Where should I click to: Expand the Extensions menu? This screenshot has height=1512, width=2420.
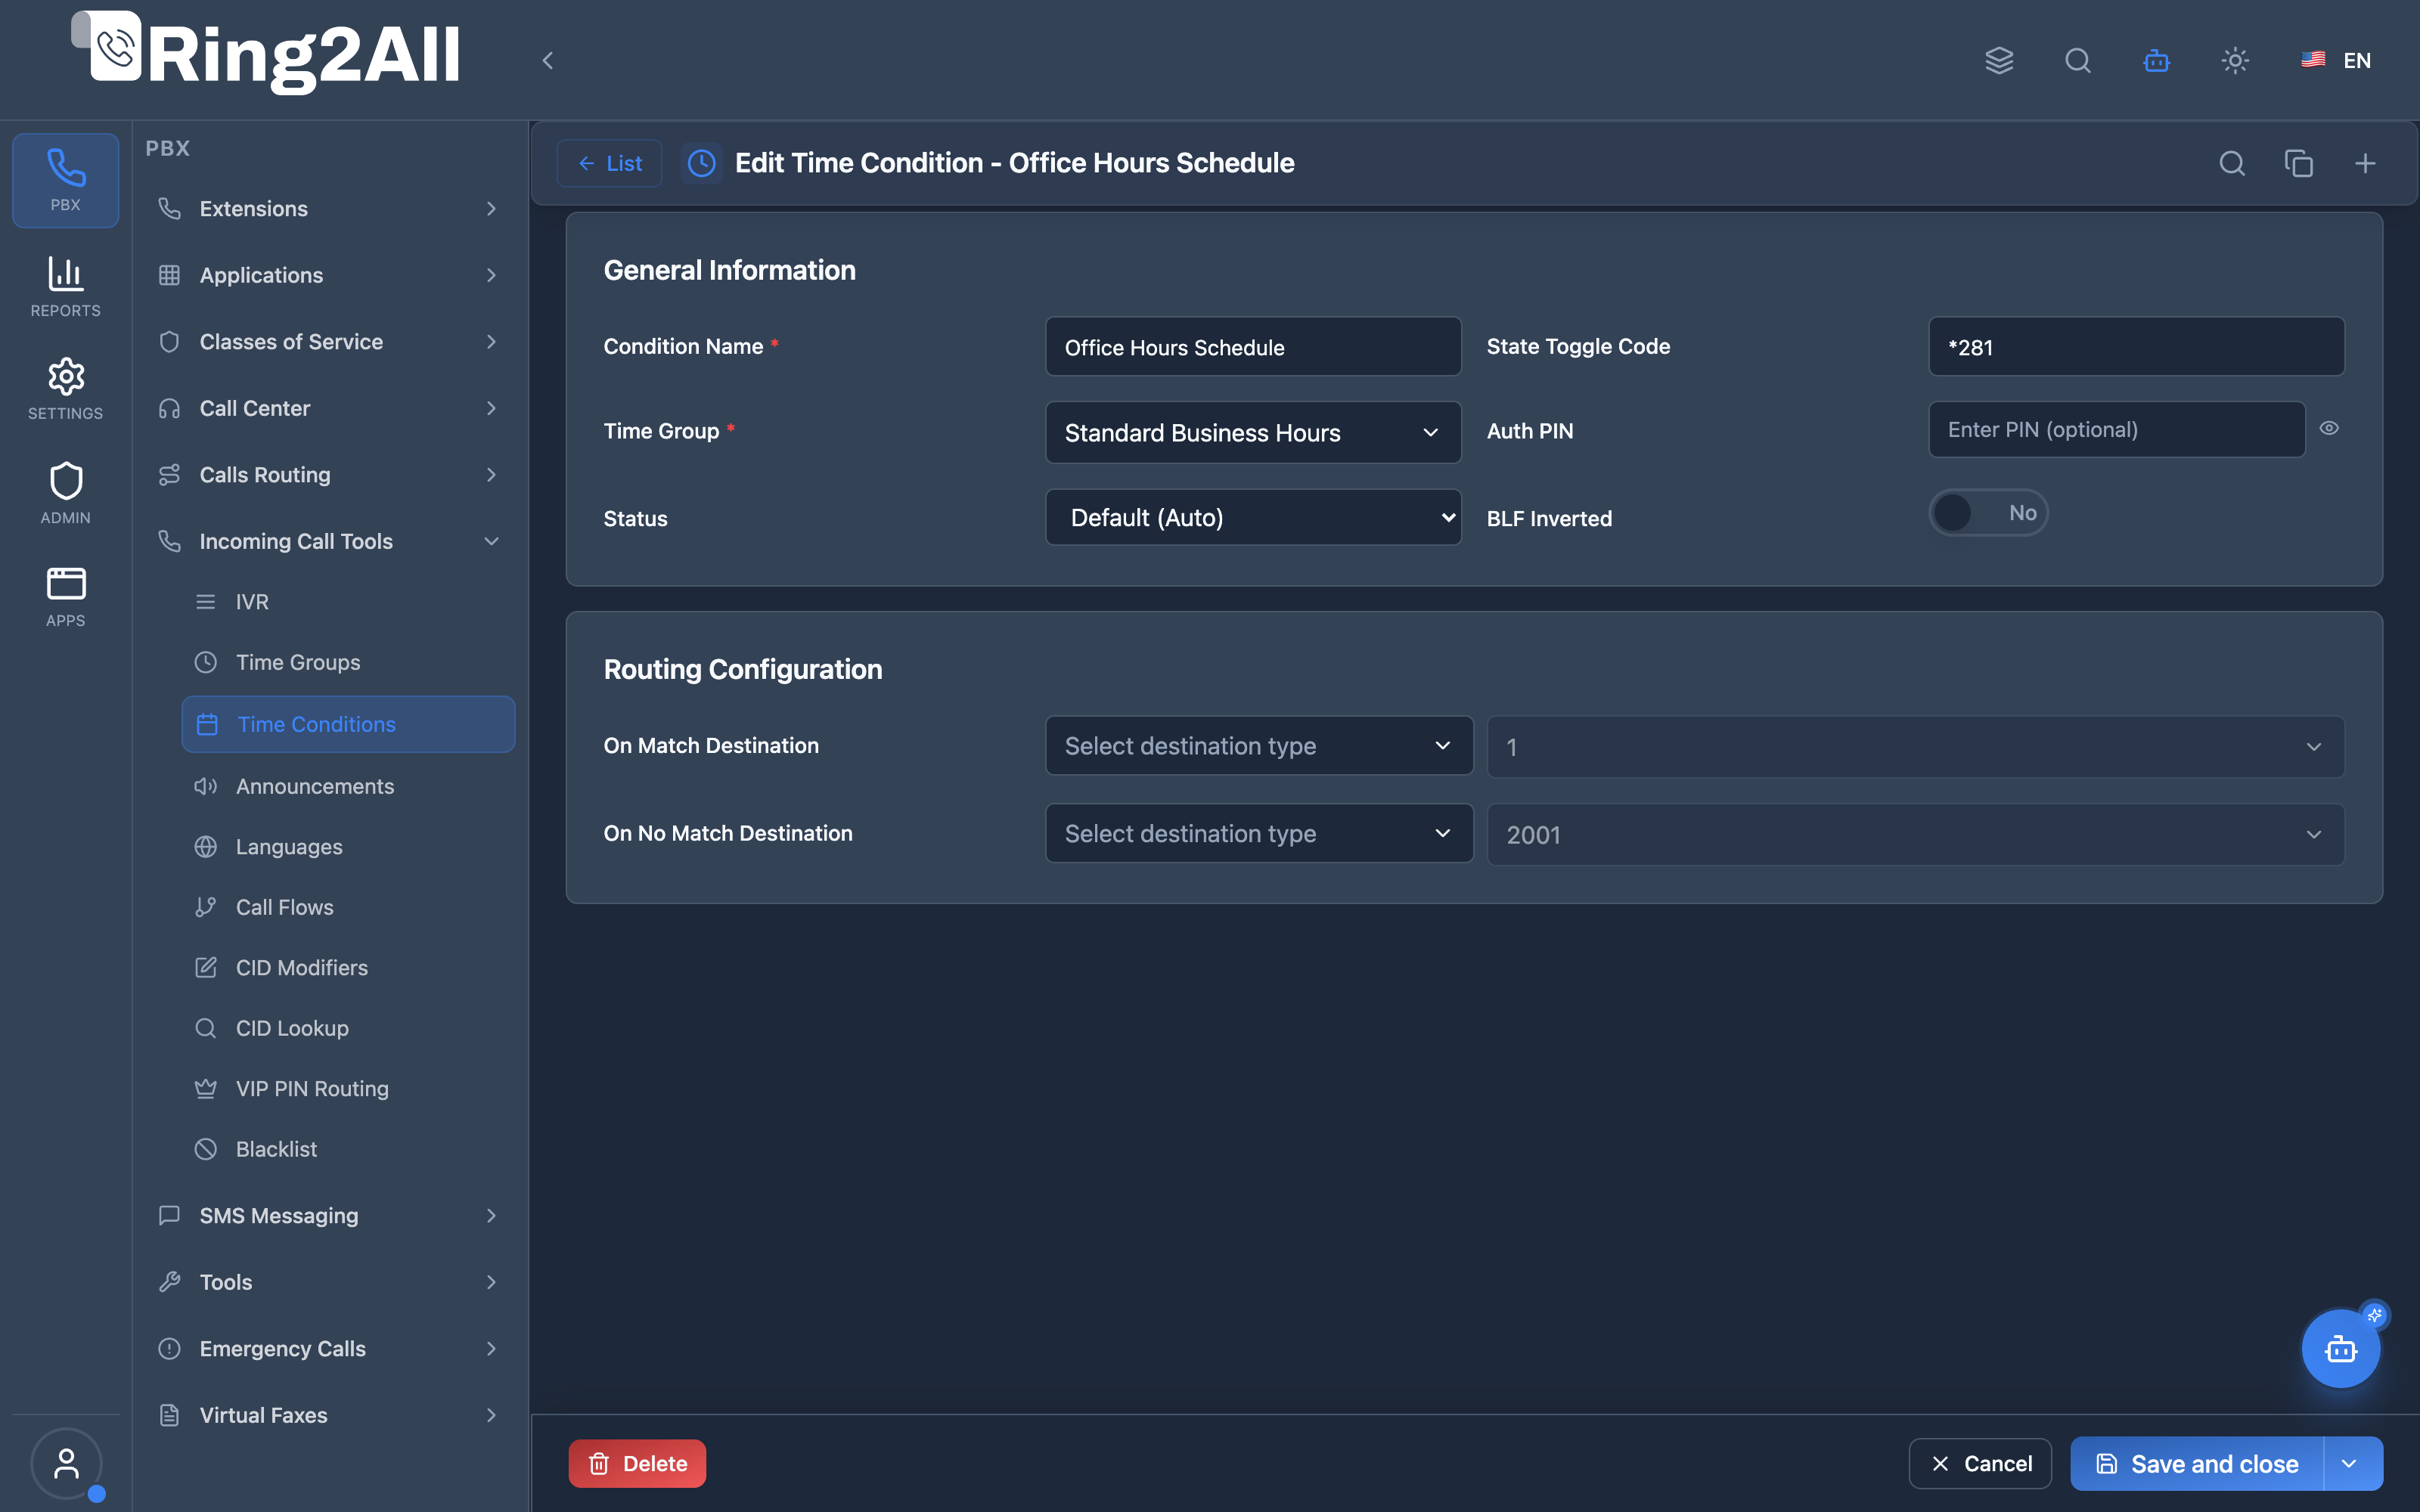[x=328, y=208]
